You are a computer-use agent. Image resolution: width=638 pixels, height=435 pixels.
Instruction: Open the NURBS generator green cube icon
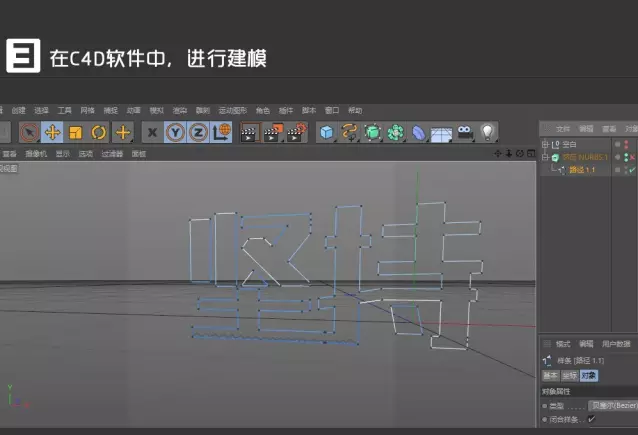click(372, 132)
